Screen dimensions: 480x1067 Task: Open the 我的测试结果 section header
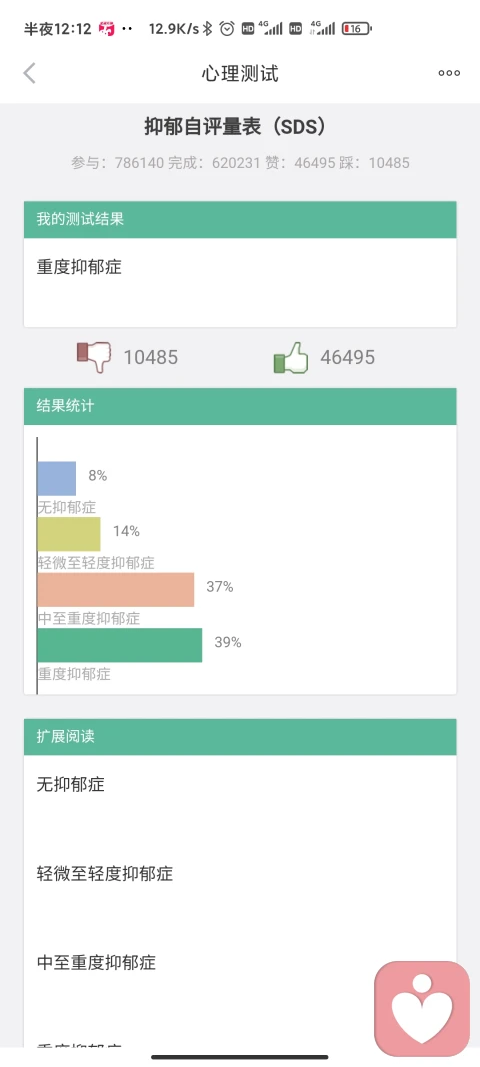[240, 219]
